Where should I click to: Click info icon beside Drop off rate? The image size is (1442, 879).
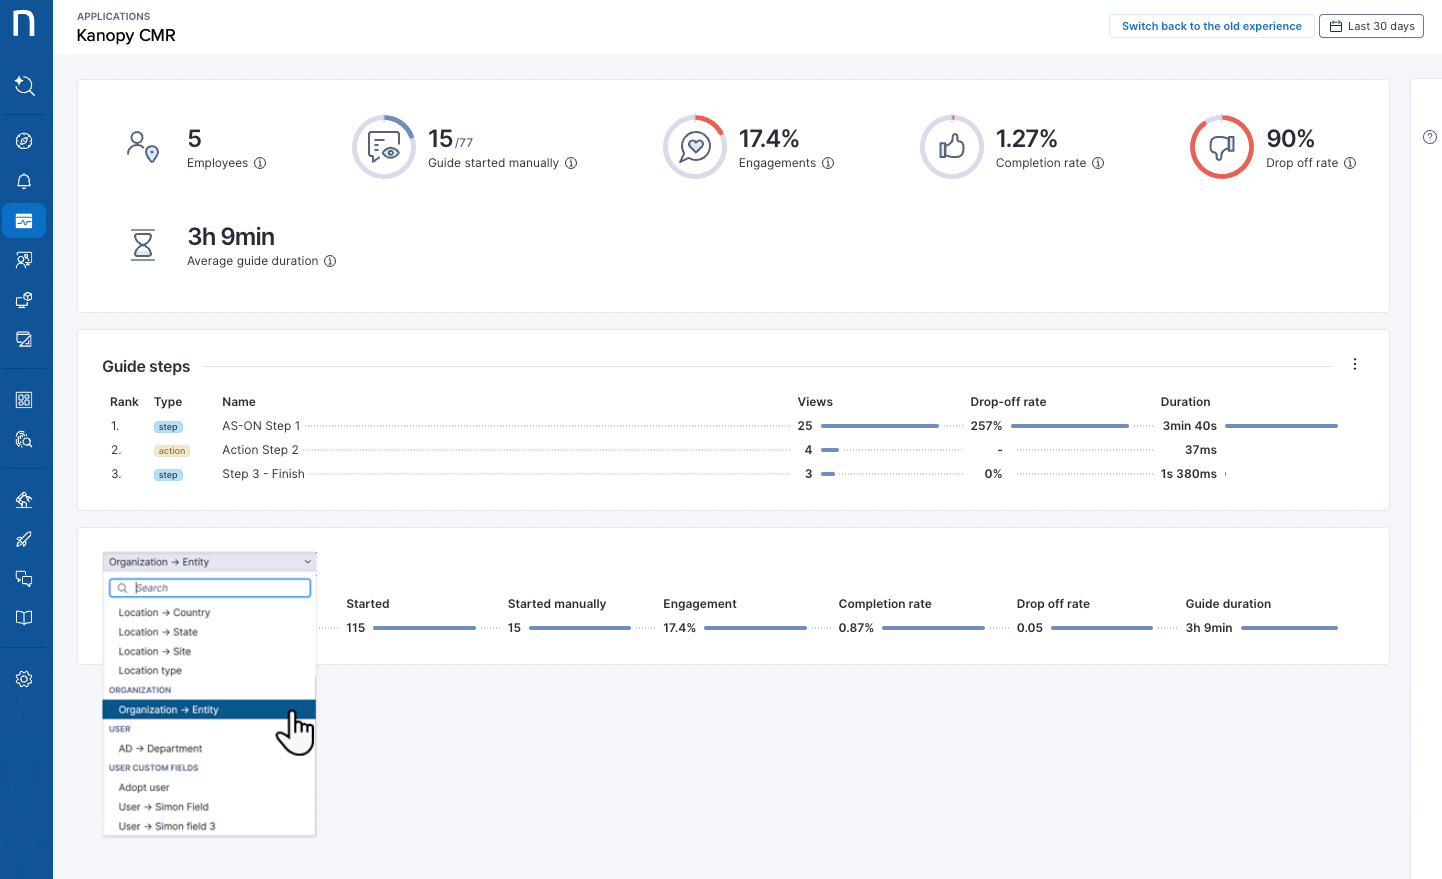click(1350, 163)
